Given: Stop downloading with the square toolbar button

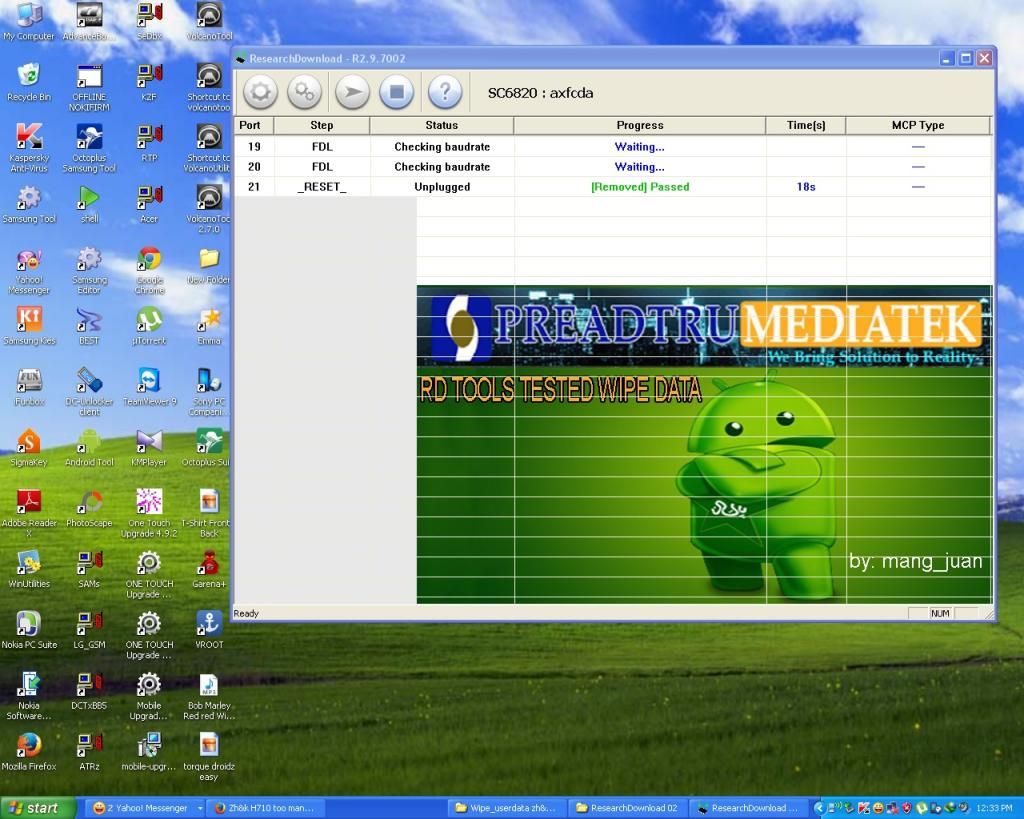Looking at the screenshot, I should 396,92.
